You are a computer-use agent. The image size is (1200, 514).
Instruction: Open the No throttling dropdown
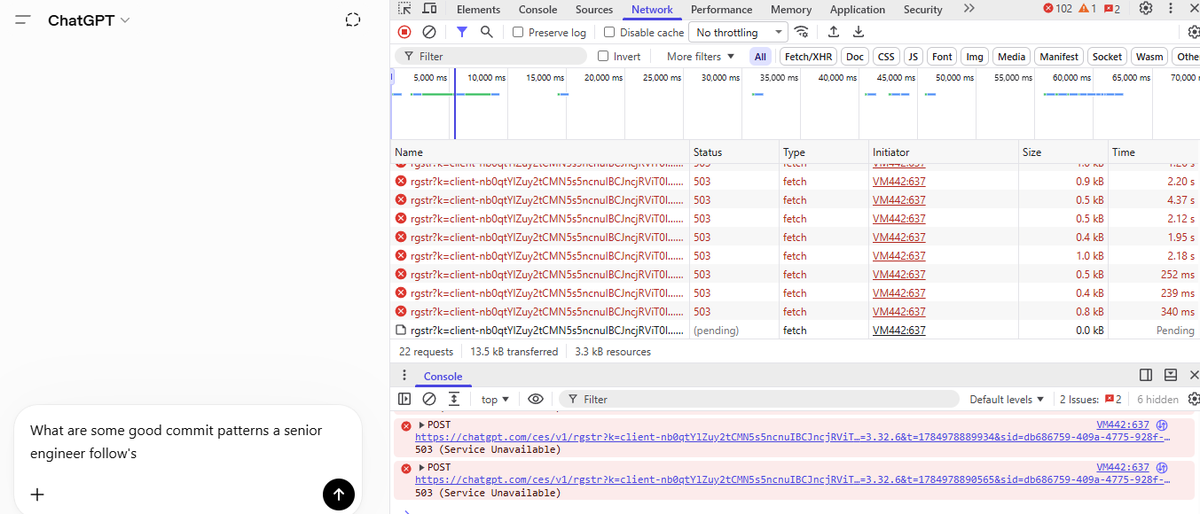[739, 32]
